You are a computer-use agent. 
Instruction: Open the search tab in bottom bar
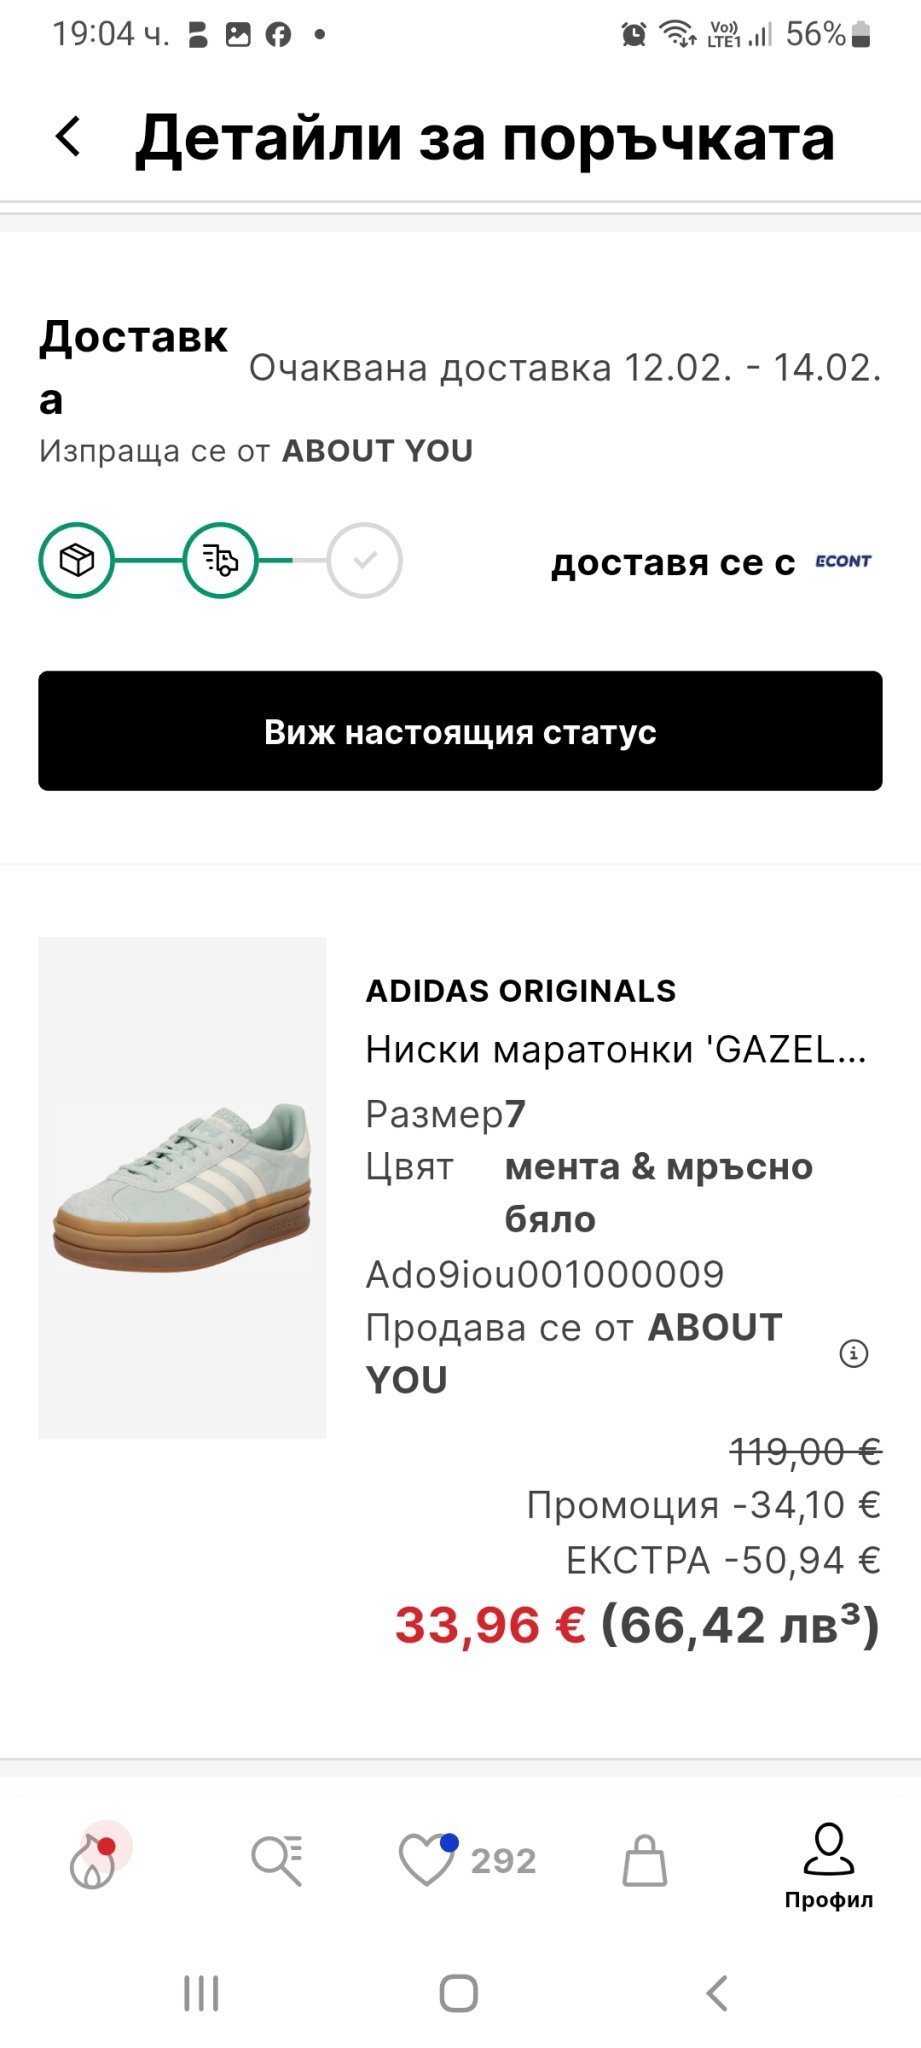pos(277,1861)
